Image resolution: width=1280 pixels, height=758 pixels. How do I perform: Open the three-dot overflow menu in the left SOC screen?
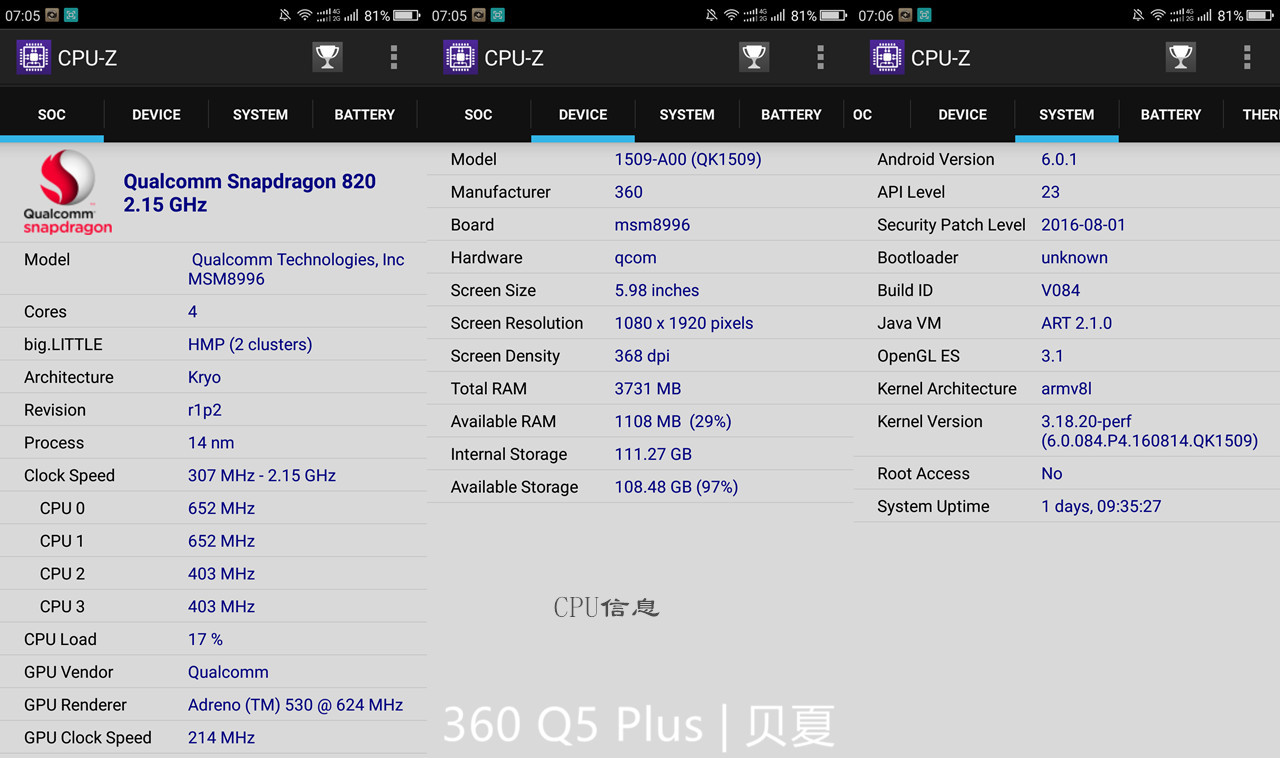[x=394, y=57]
